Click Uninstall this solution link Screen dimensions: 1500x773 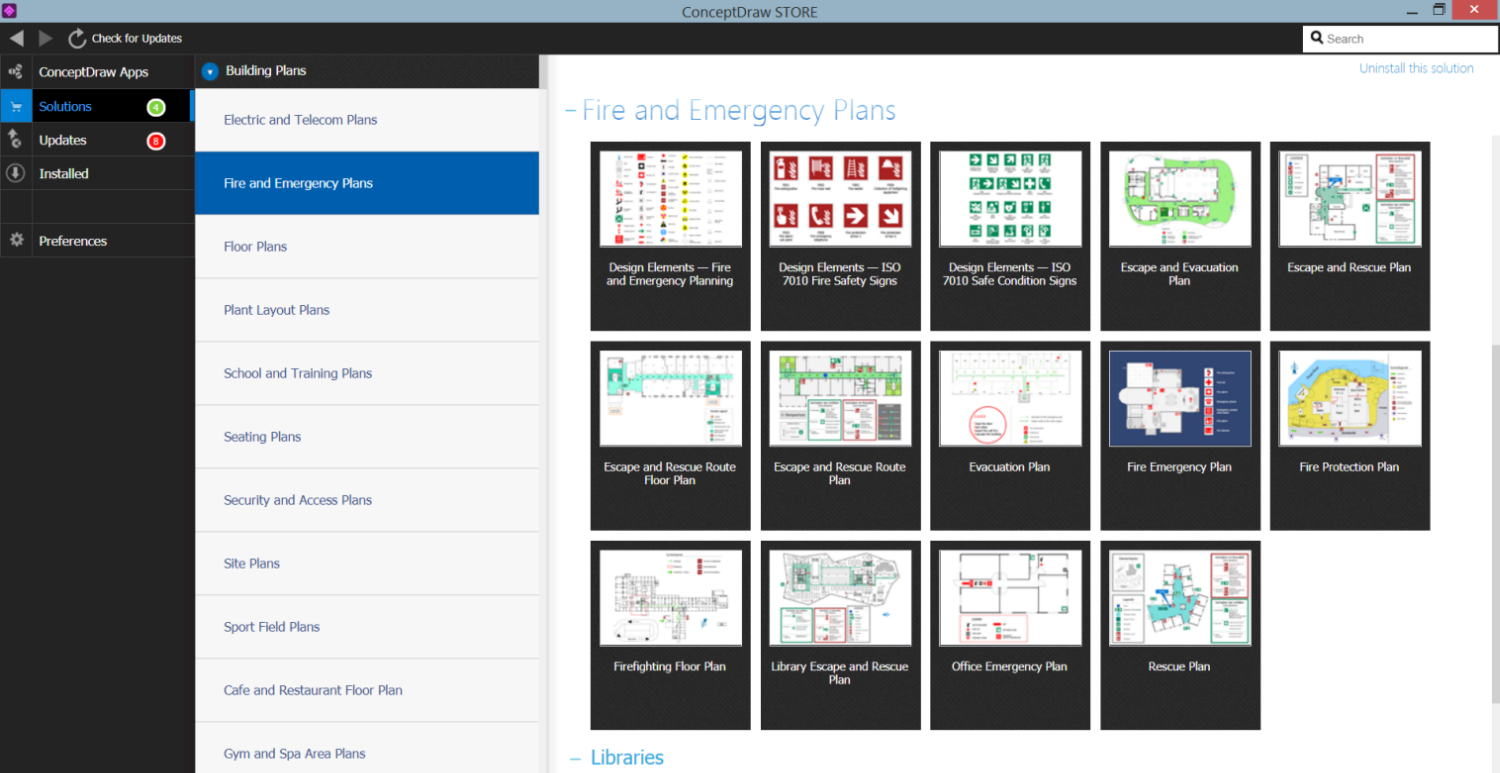[x=1416, y=68]
